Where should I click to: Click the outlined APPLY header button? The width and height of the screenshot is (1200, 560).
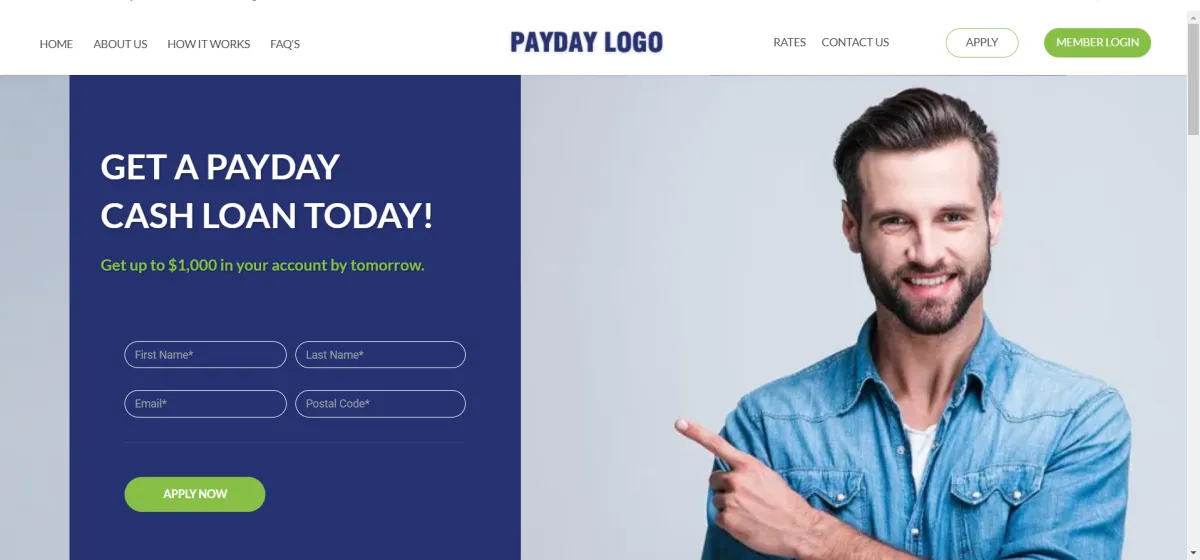click(982, 42)
